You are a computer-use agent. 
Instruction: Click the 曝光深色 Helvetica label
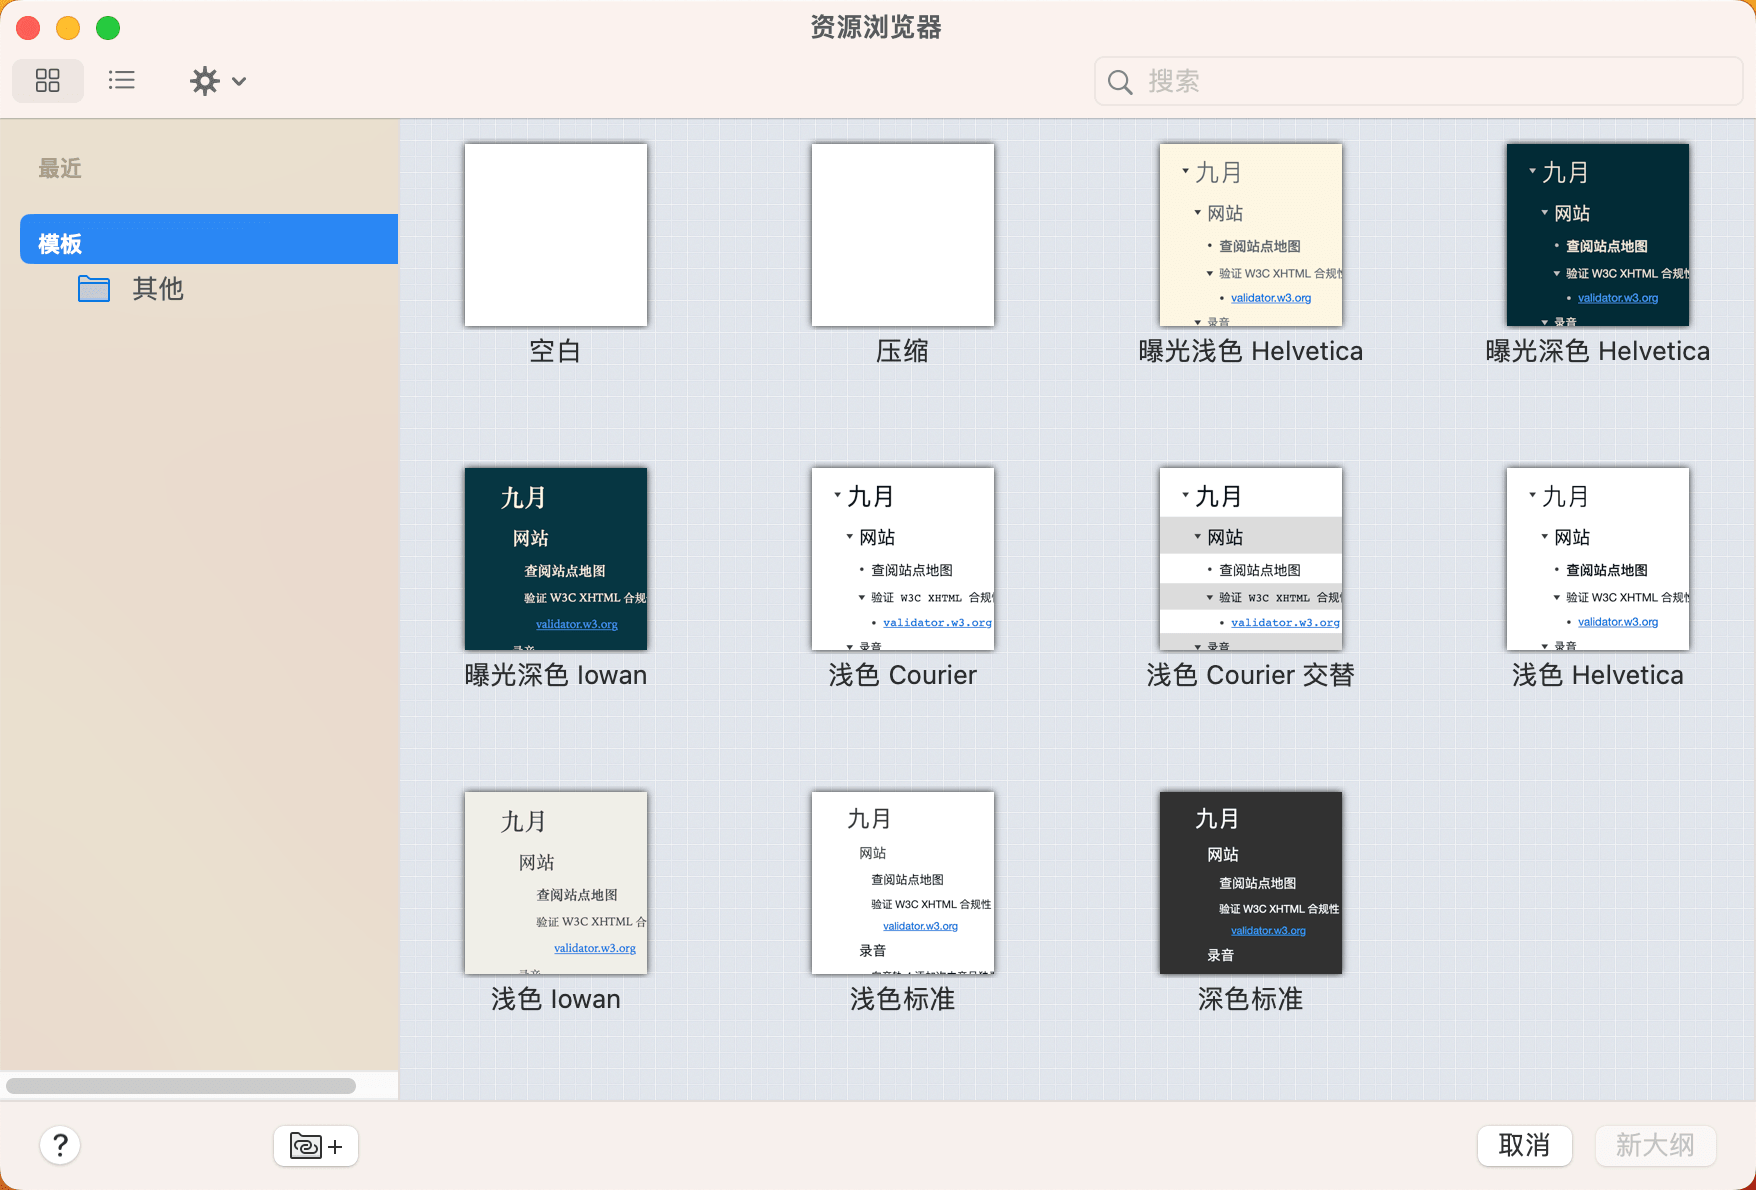pyautogui.click(x=1598, y=351)
